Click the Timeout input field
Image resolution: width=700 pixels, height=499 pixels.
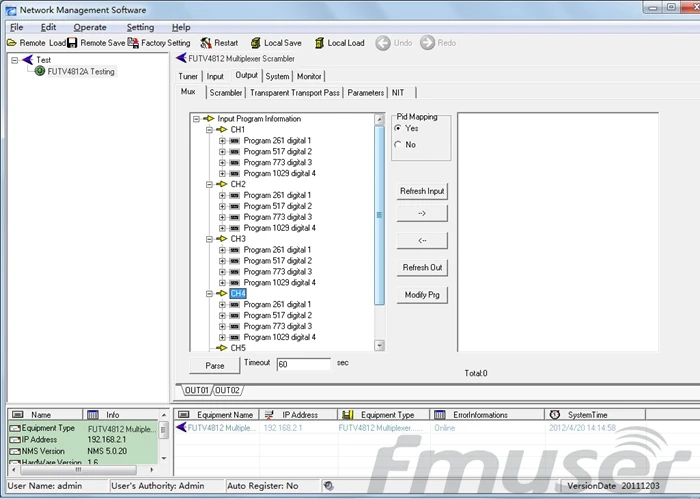pyautogui.click(x=304, y=364)
